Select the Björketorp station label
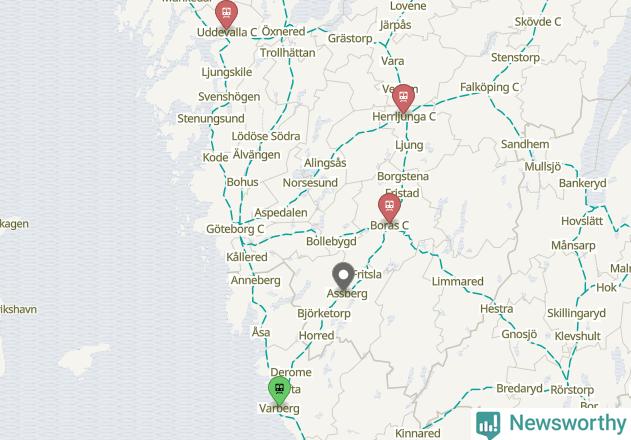The height and width of the screenshot is (440, 631). (324, 314)
